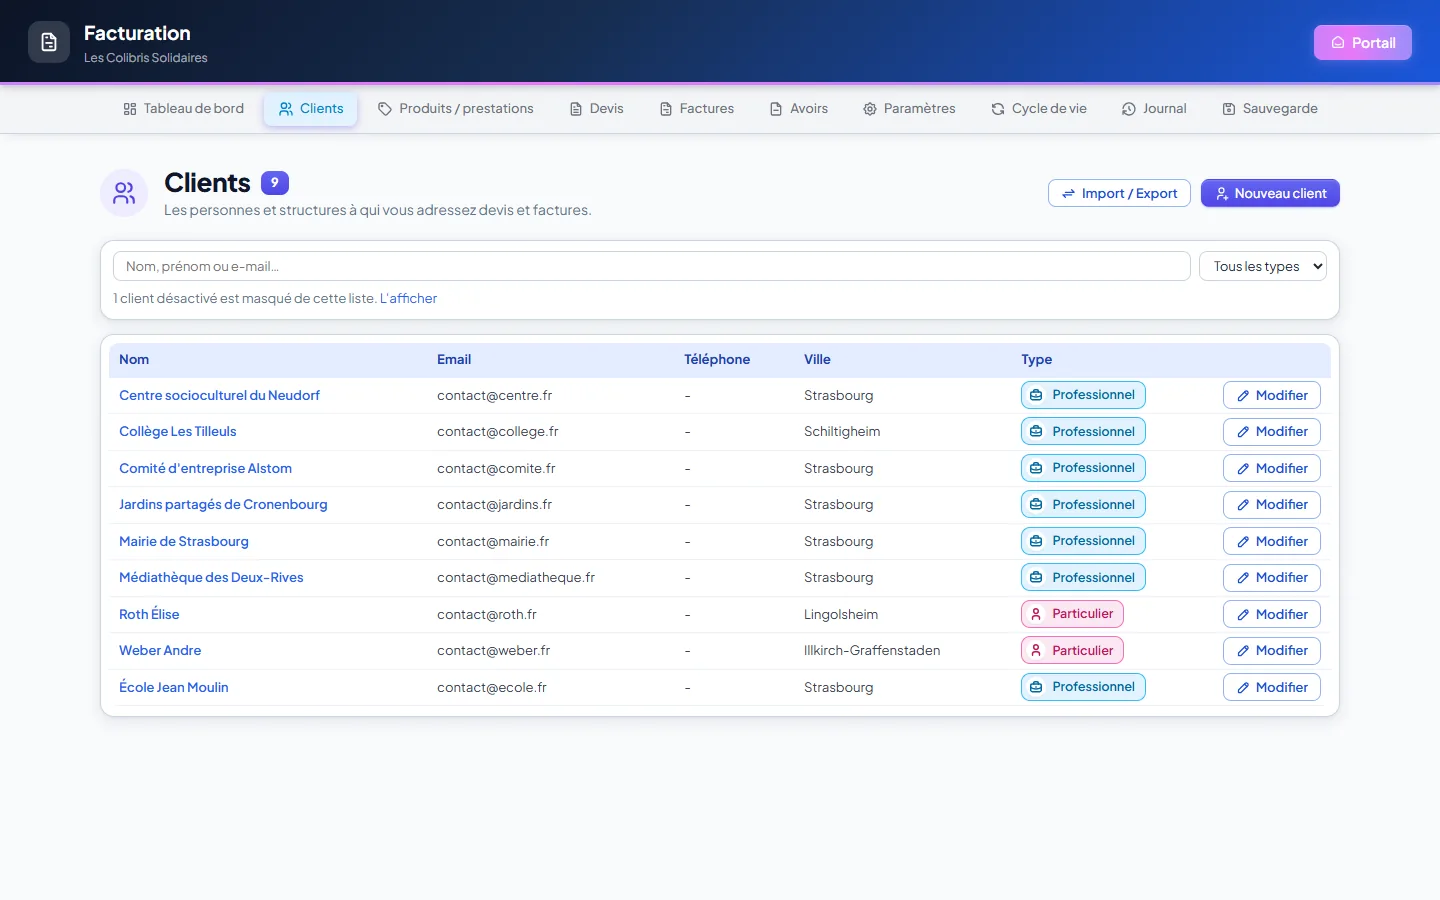Go to the Avoirs tab
1440x900 pixels.
[799, 109]
